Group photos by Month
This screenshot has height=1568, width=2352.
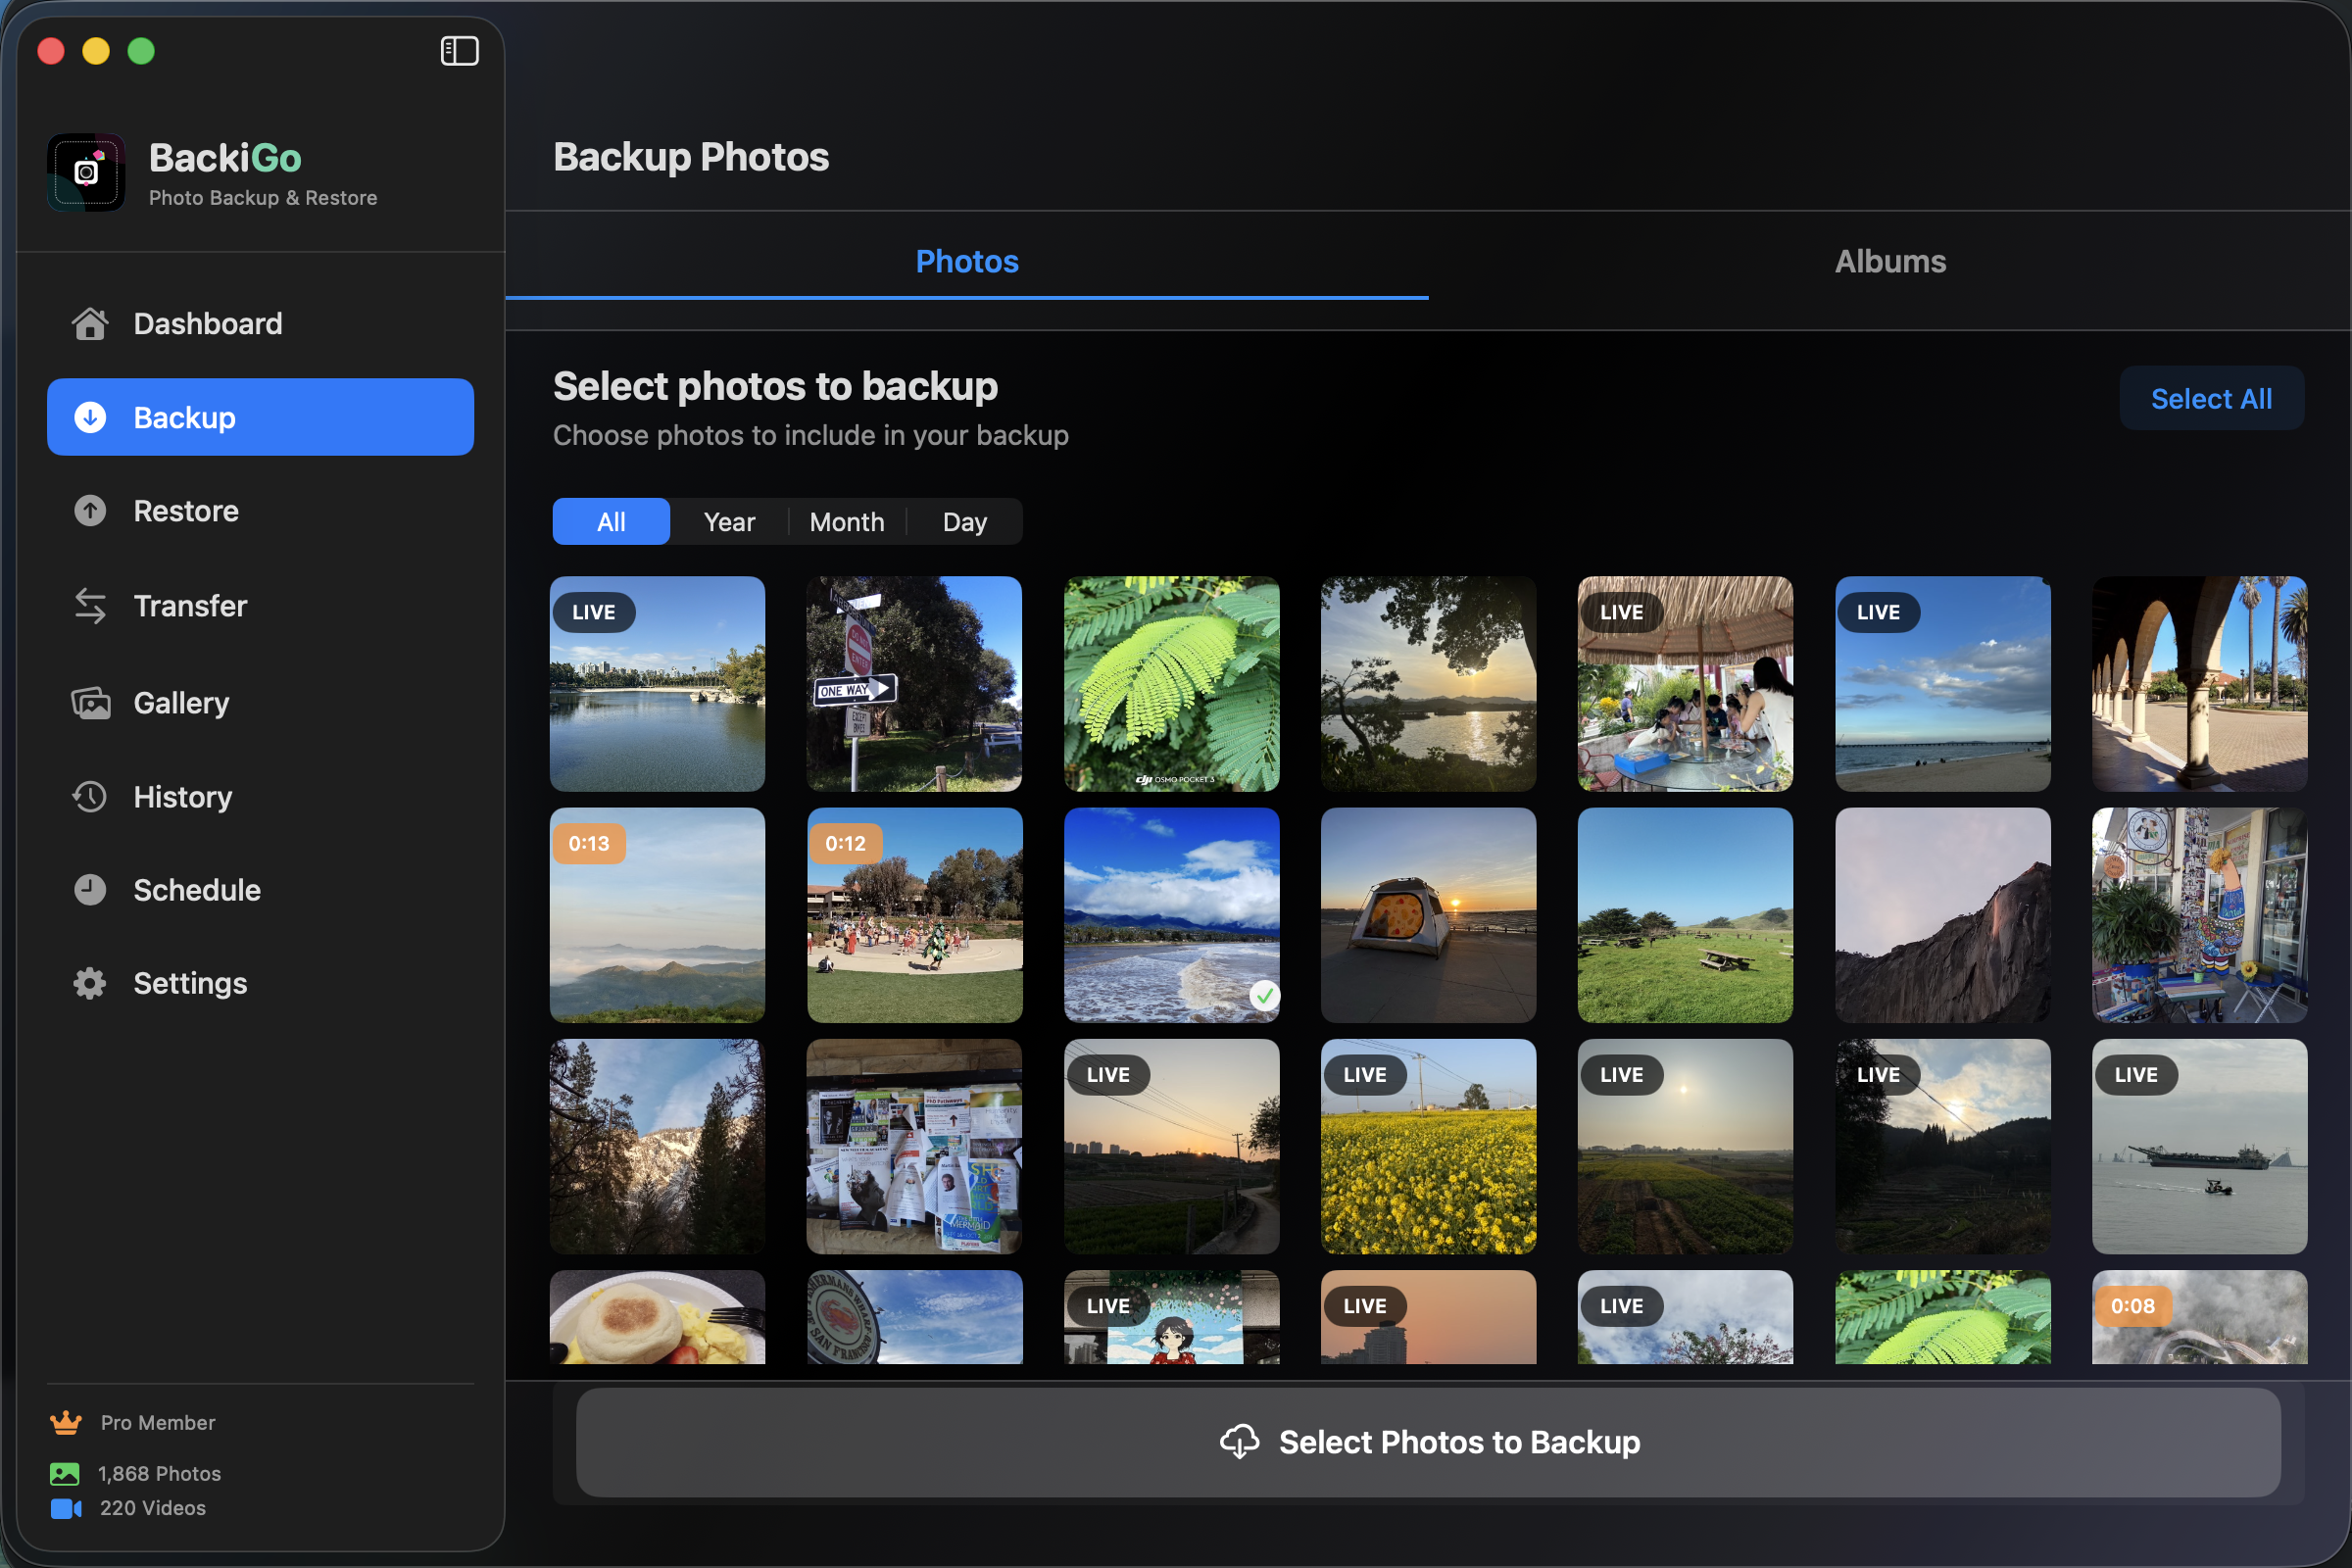click(x=847, y=522)
